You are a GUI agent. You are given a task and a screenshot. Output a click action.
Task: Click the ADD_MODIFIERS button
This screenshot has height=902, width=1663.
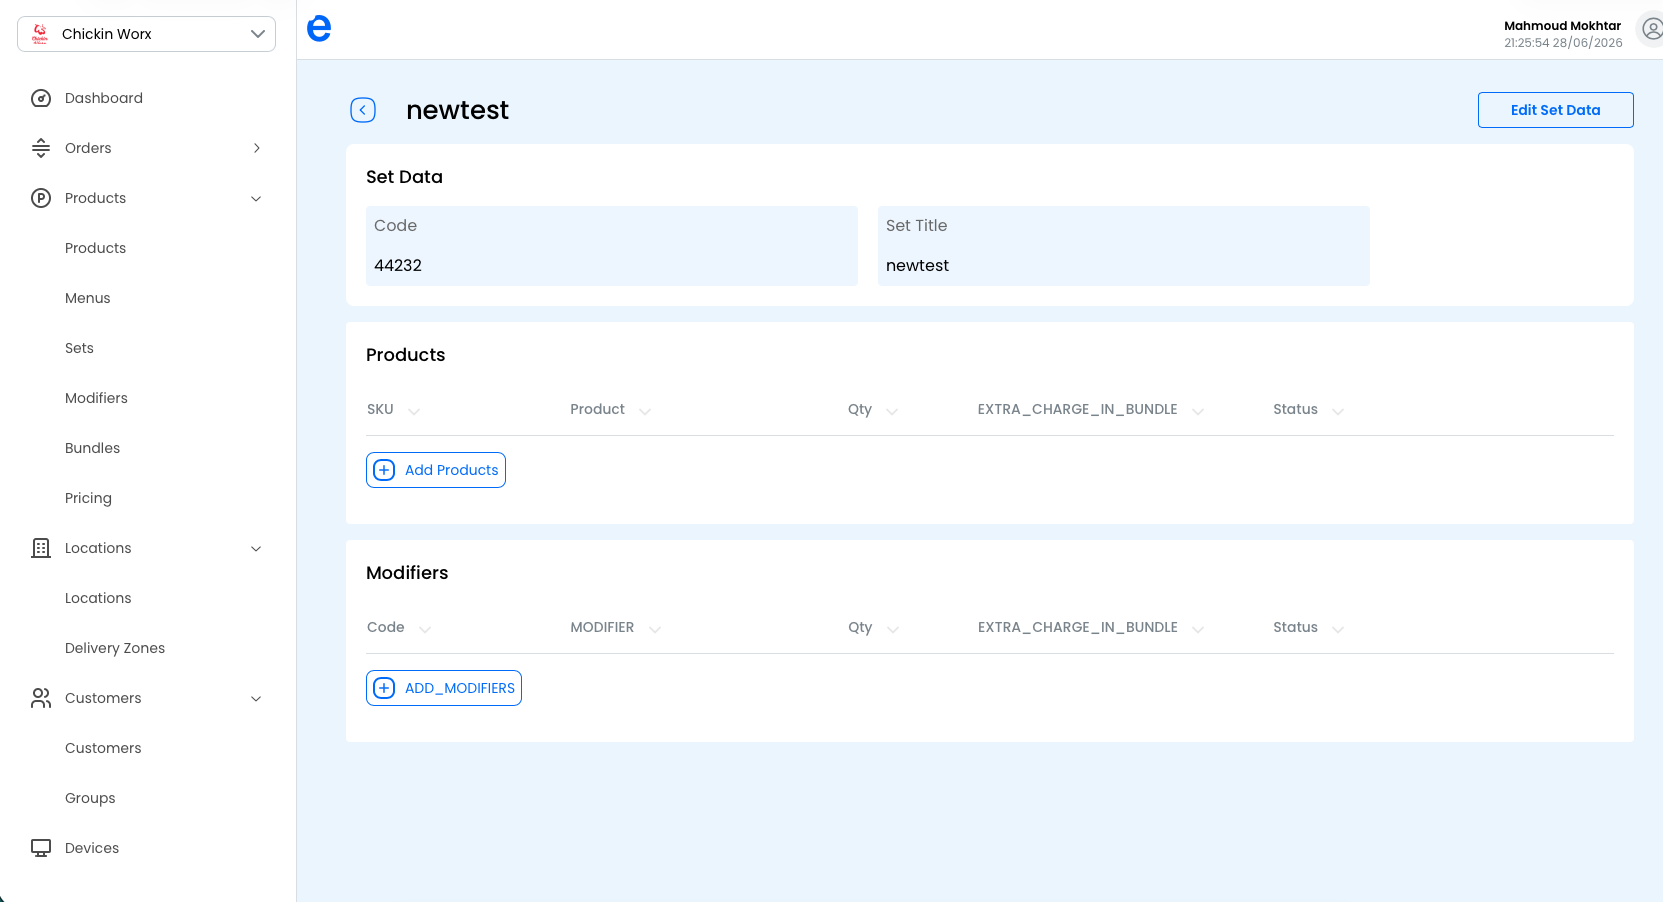click(x=444, y=688)
